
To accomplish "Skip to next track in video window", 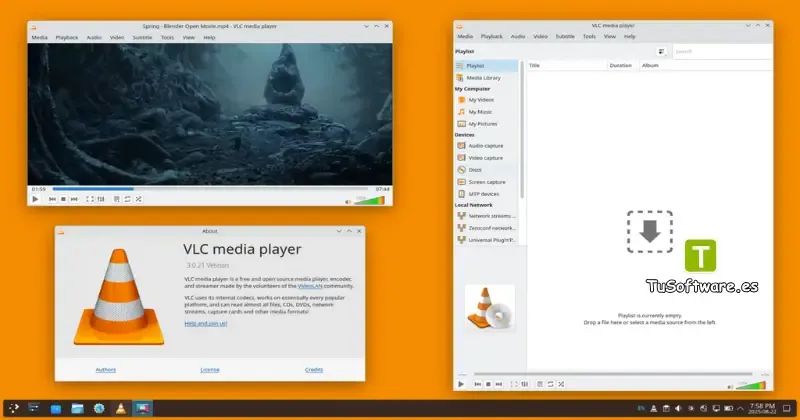I will 74,199.
